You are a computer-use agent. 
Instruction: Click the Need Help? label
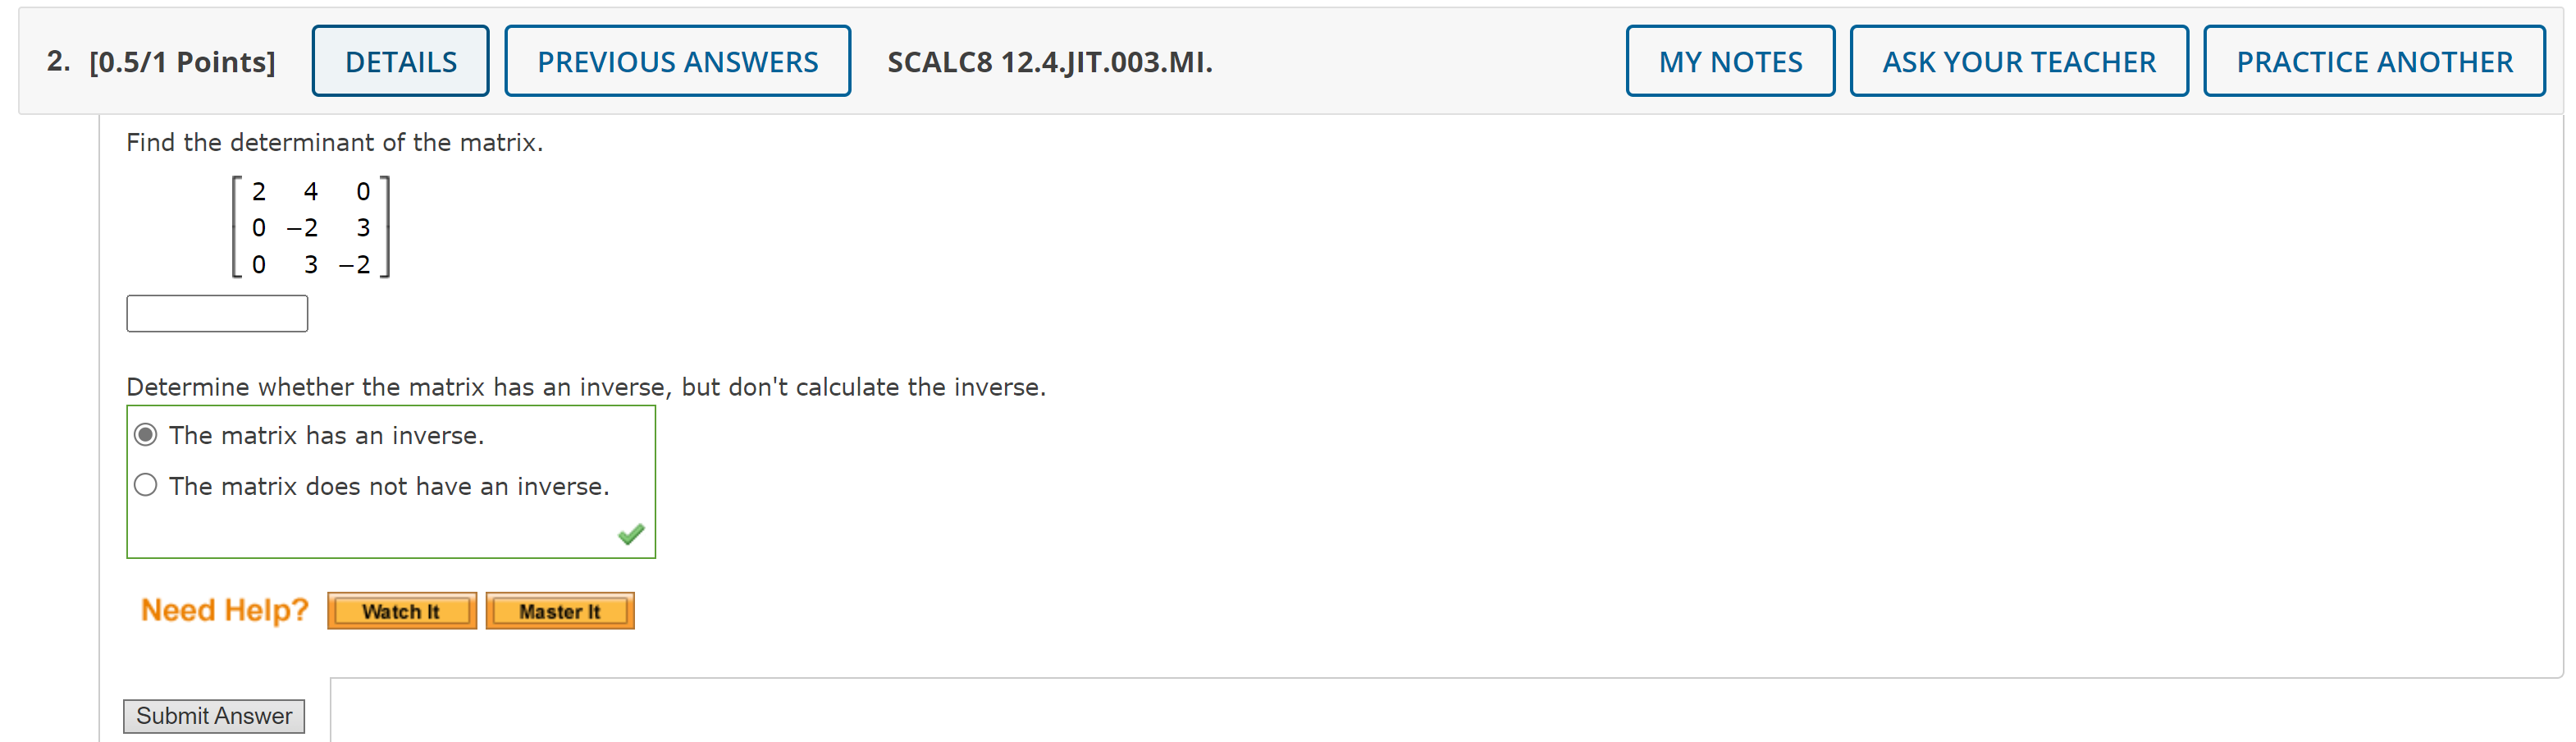[x=225, y=610]
